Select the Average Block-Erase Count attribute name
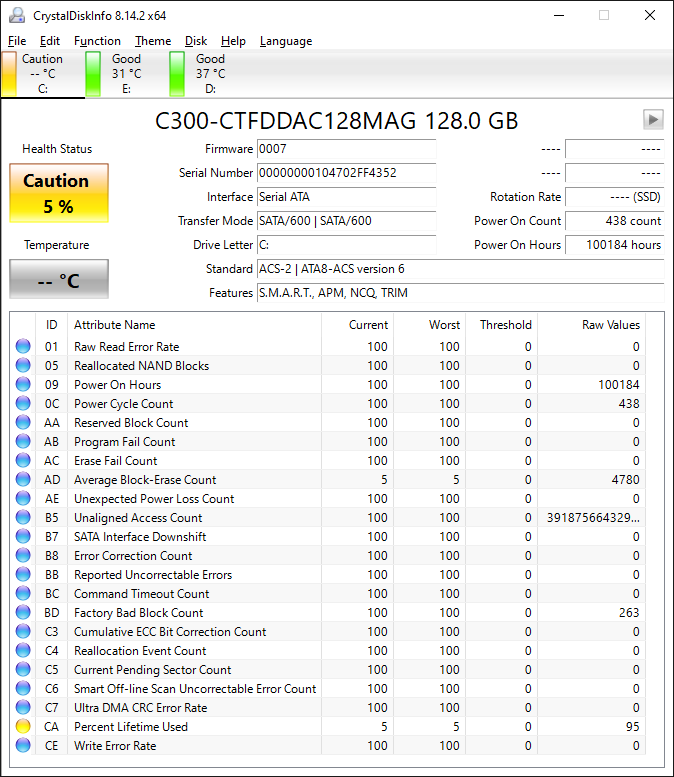Image resolution: width=674 pixels, height=777 pixels. click(x=145, y=480)
